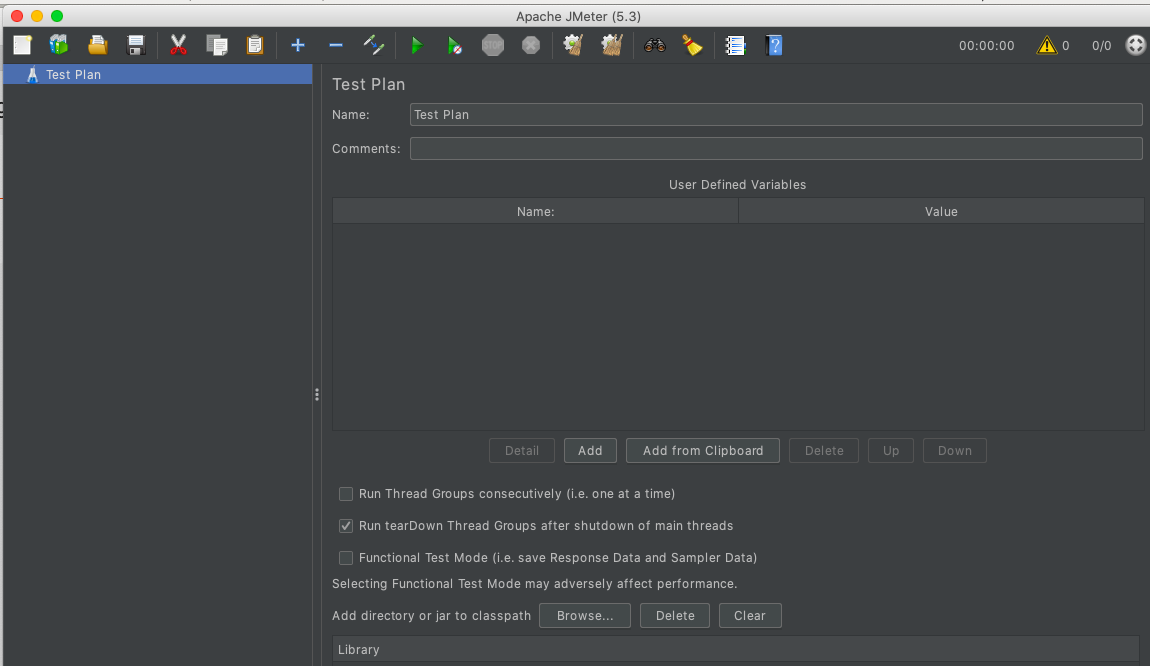Click the Name: column header
This screenshot has width=1150, height=666.
point(535,211)
